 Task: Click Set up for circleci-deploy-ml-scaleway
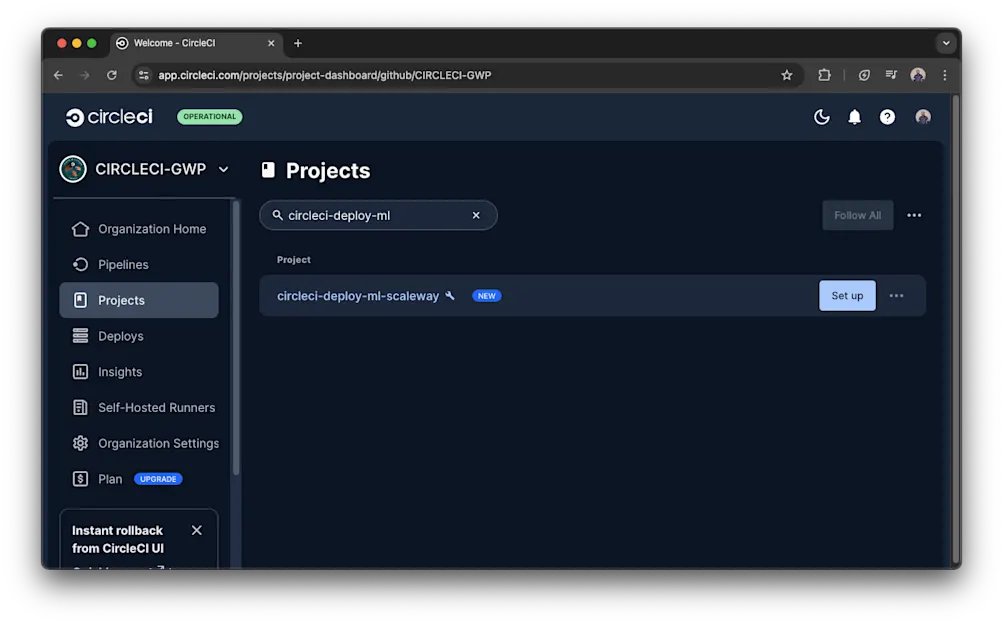pyautogui.click(x=846, y=295)
